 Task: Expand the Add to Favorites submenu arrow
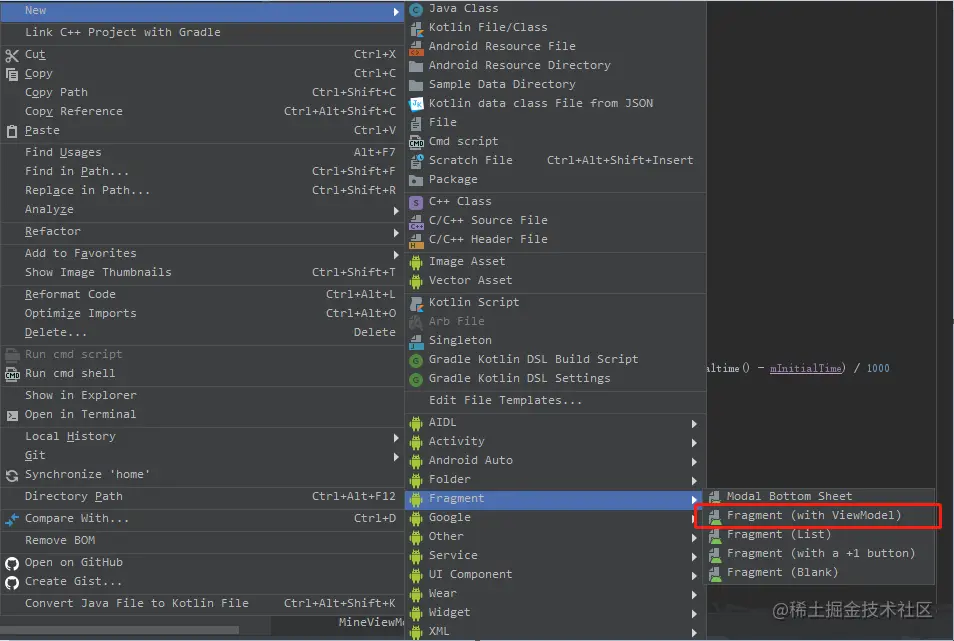tap(396, 254)
